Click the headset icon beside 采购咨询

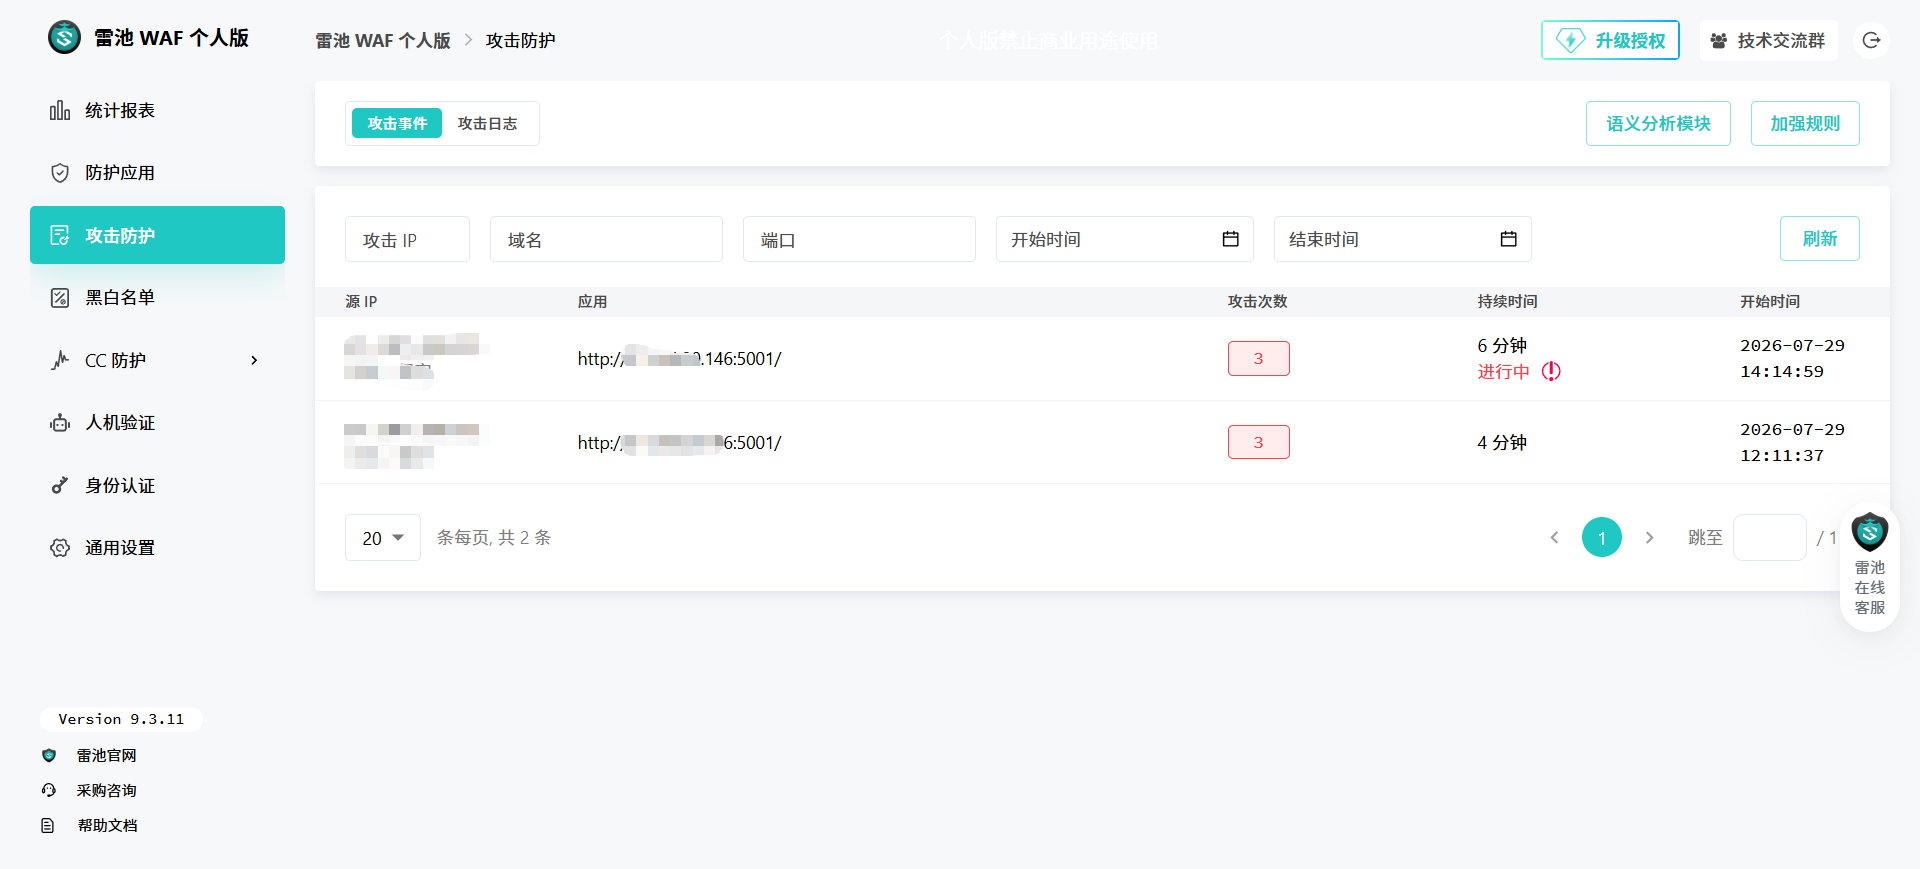(x=49, y=790)
